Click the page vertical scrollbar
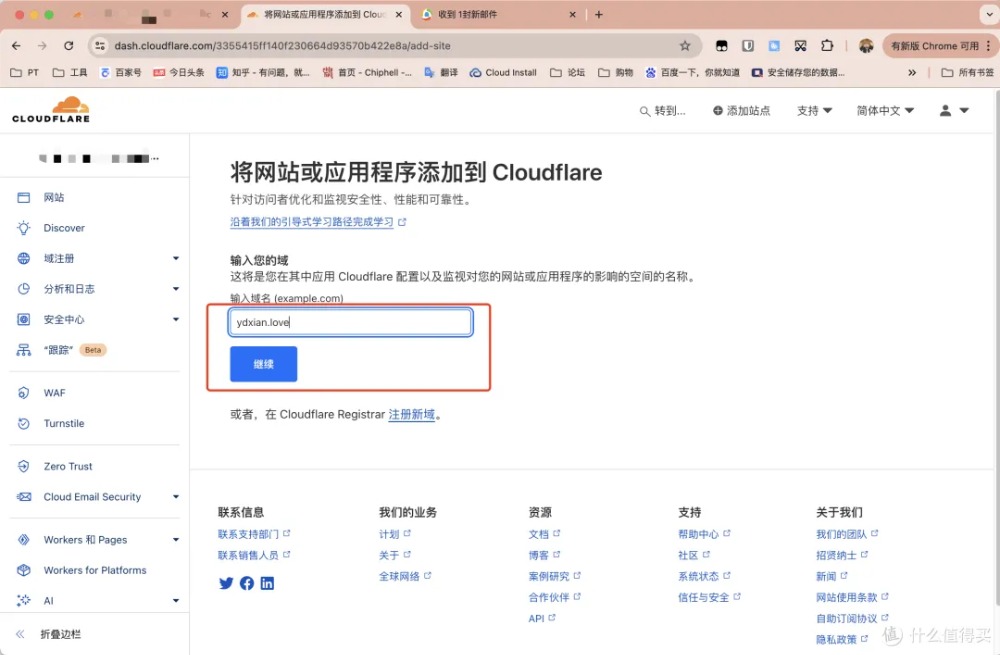Image resolution: width=1000 pixels, height=655 pixels. point(996,348)
